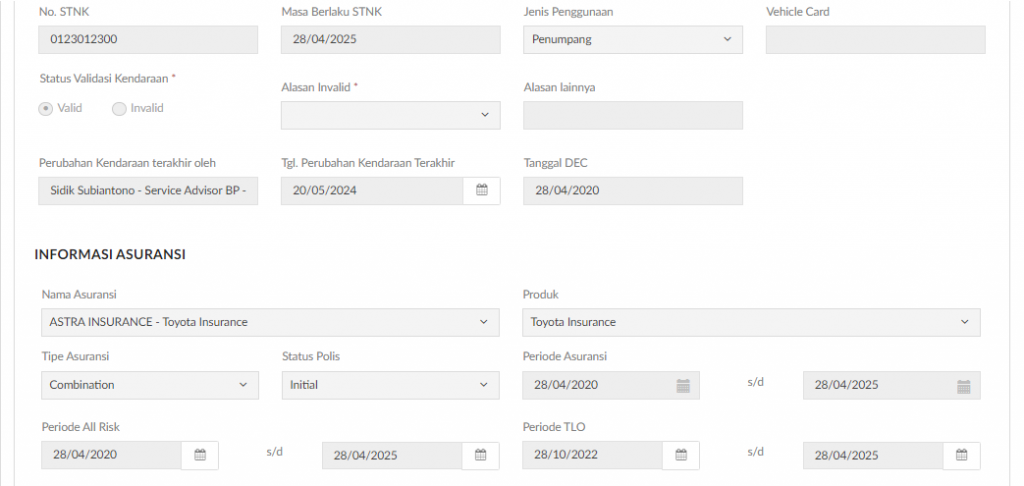Click the Masa Berlaku STNK date field
This screenshot has width=1024, height=486.
[x=391, y=39]
